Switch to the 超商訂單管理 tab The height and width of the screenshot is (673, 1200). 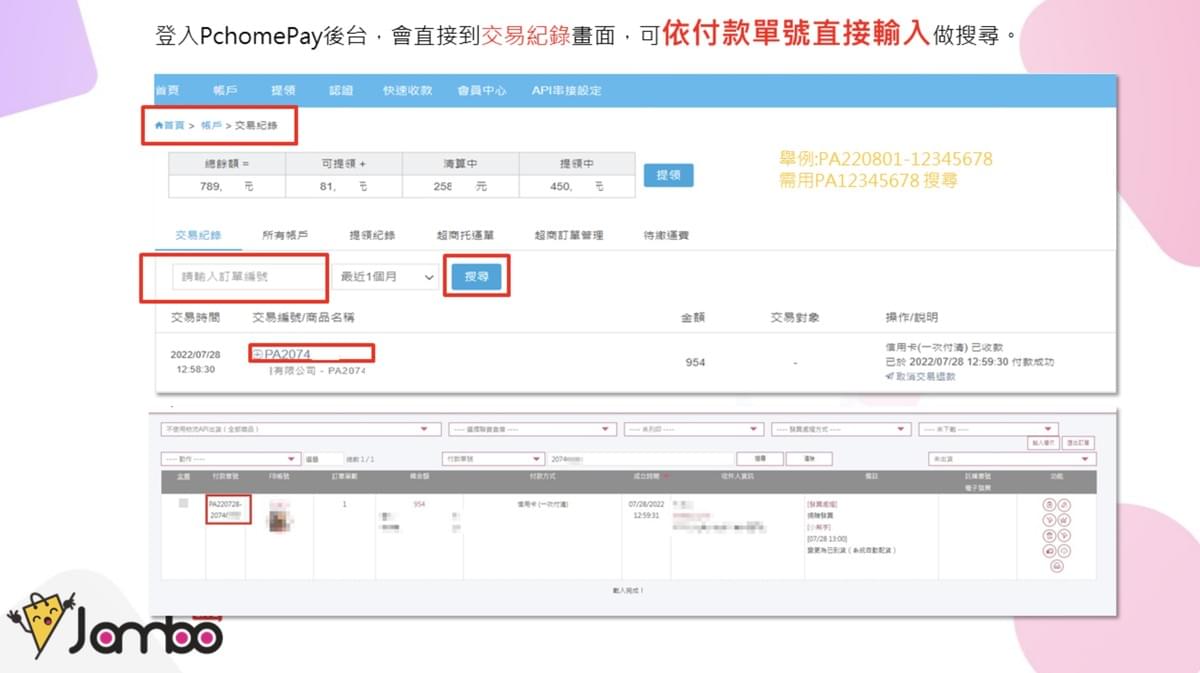[569, 235]
